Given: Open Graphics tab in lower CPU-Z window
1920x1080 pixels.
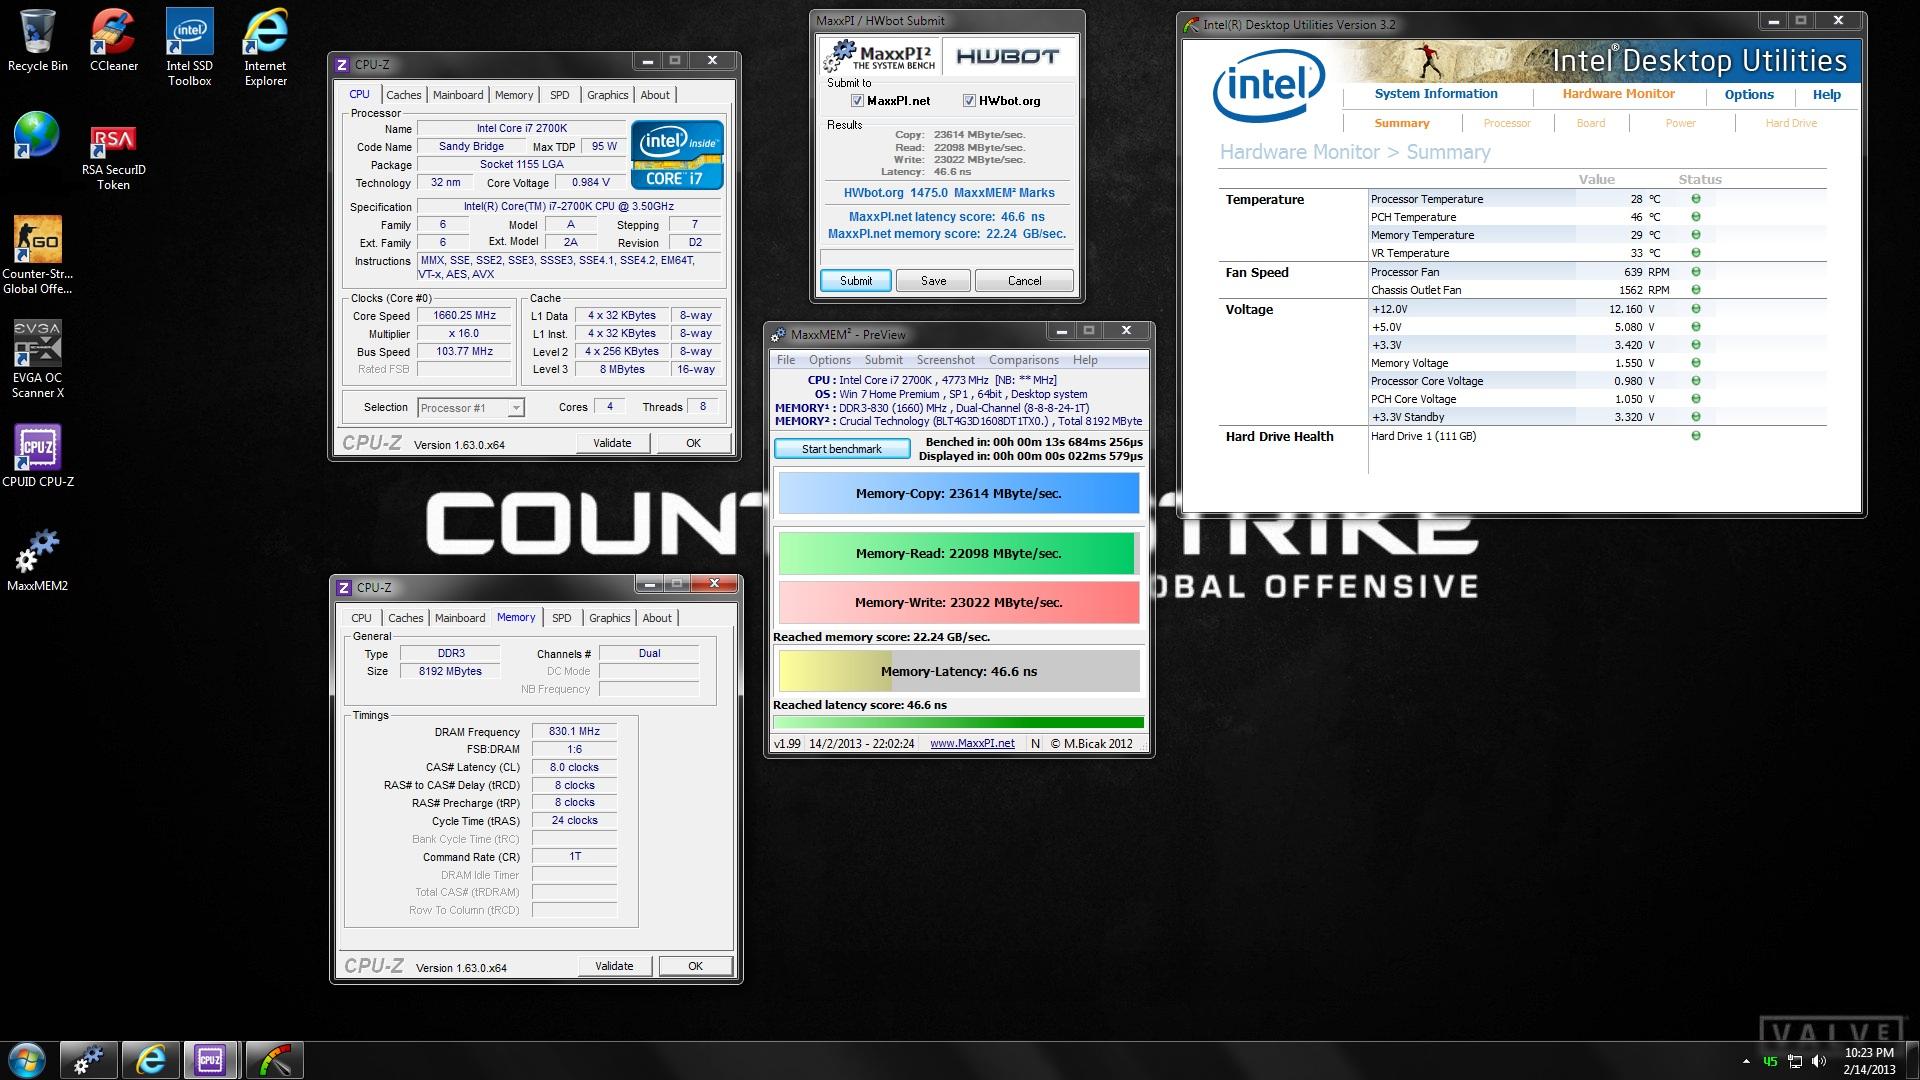Looking at the screenshot, I should pyautogui.click(x=610, y=618).
